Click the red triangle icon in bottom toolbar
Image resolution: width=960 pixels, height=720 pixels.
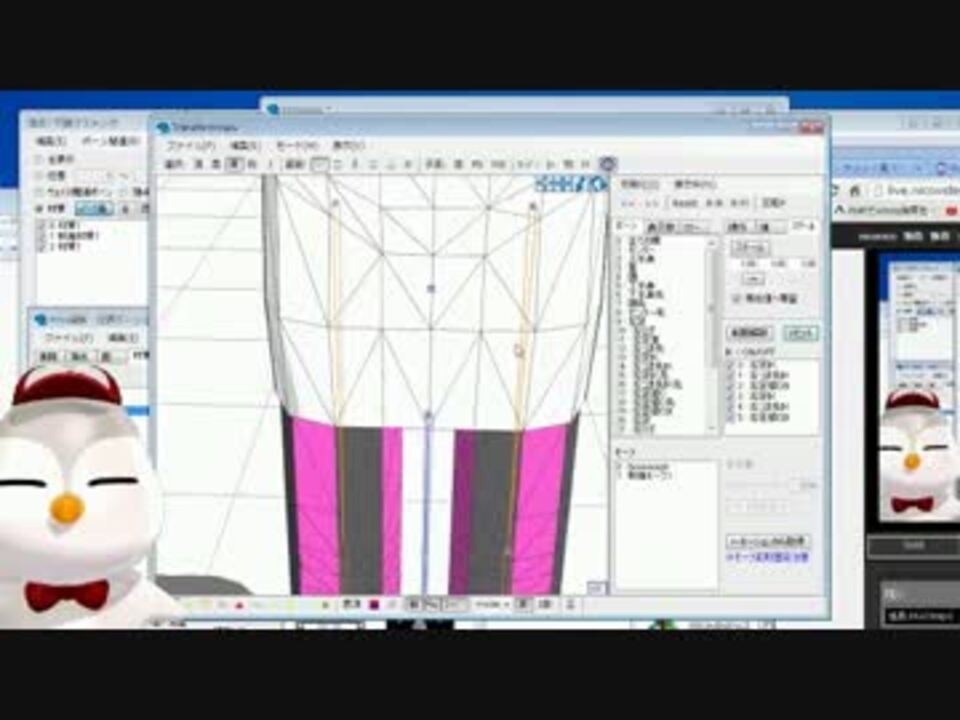(x=239, y=606)
